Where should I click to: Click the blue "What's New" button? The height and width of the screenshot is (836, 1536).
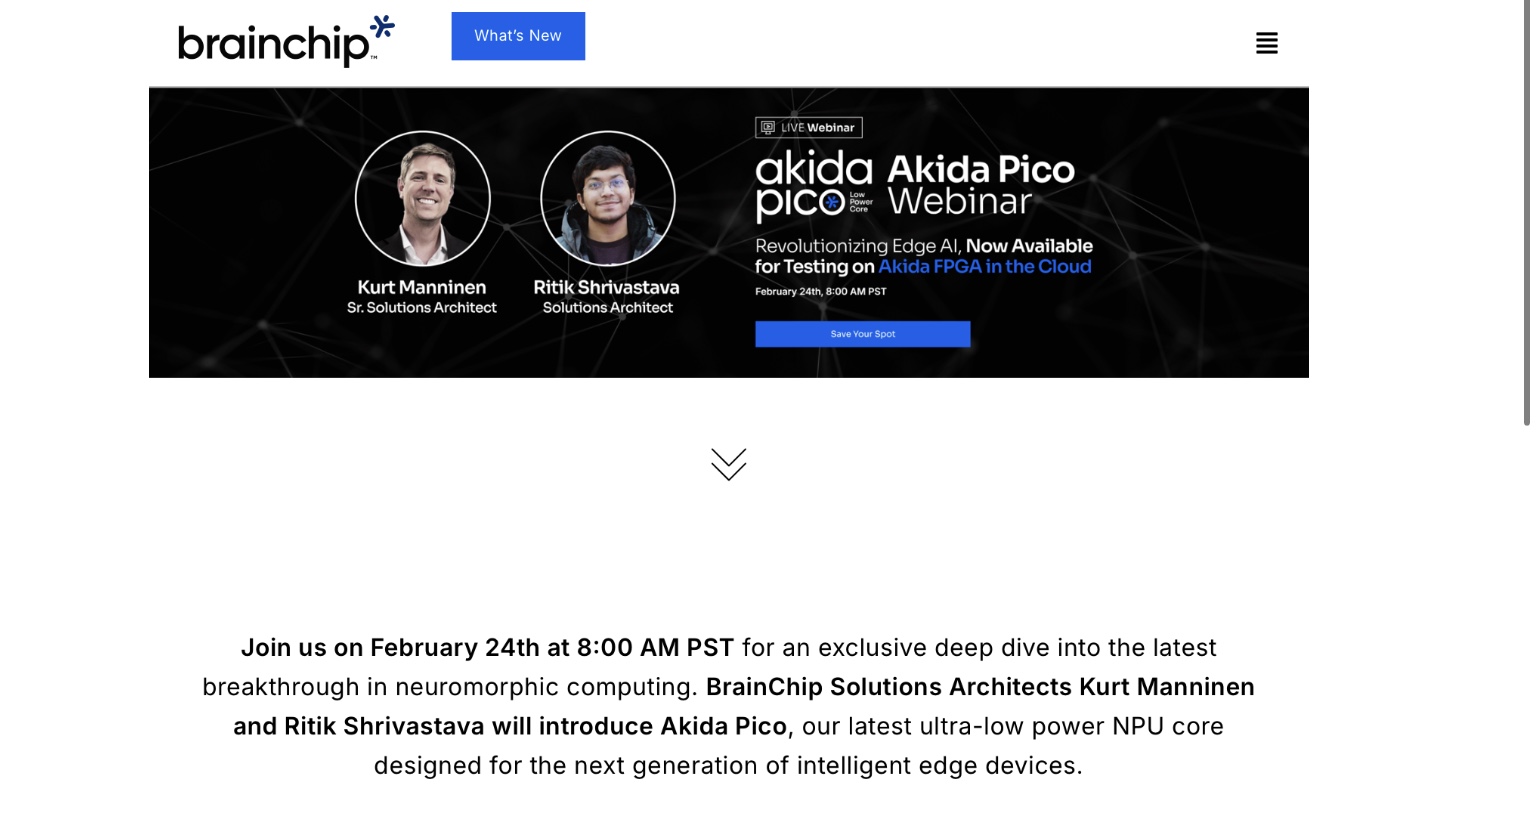(518, 36)
